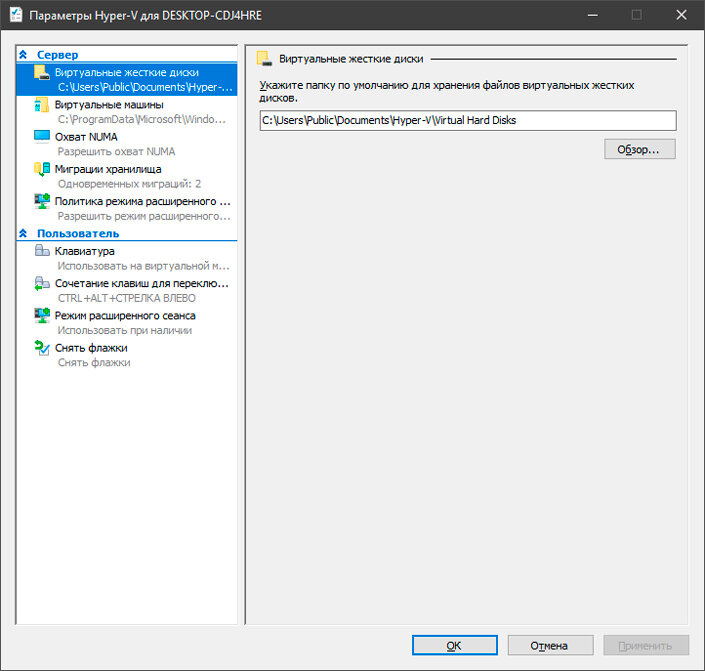This screenshot has width=705, height=671.
Task: Click the Виртуальные машины folder icon
Action: (42, 105)
